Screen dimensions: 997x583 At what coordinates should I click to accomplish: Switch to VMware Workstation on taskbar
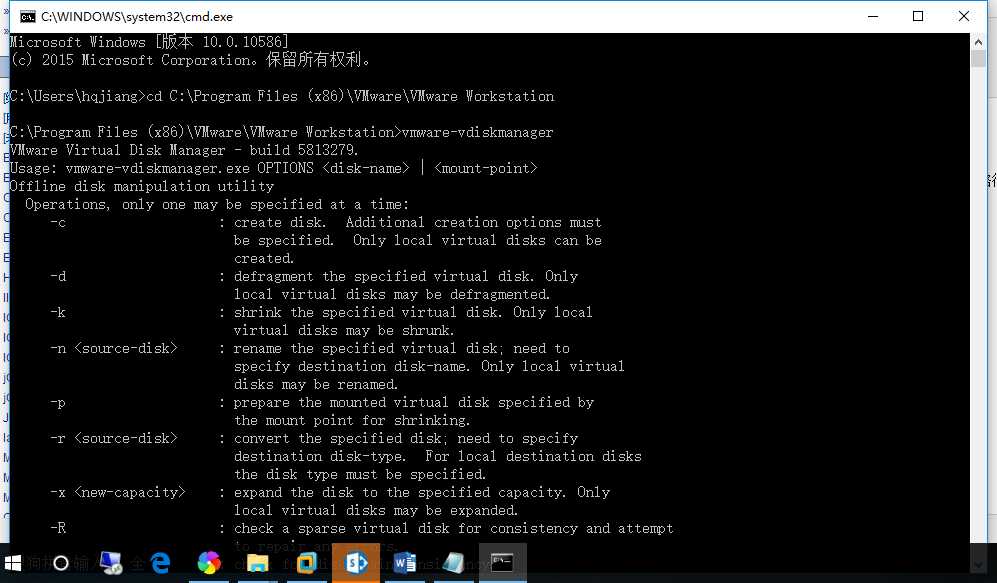[x=306, y=563]
